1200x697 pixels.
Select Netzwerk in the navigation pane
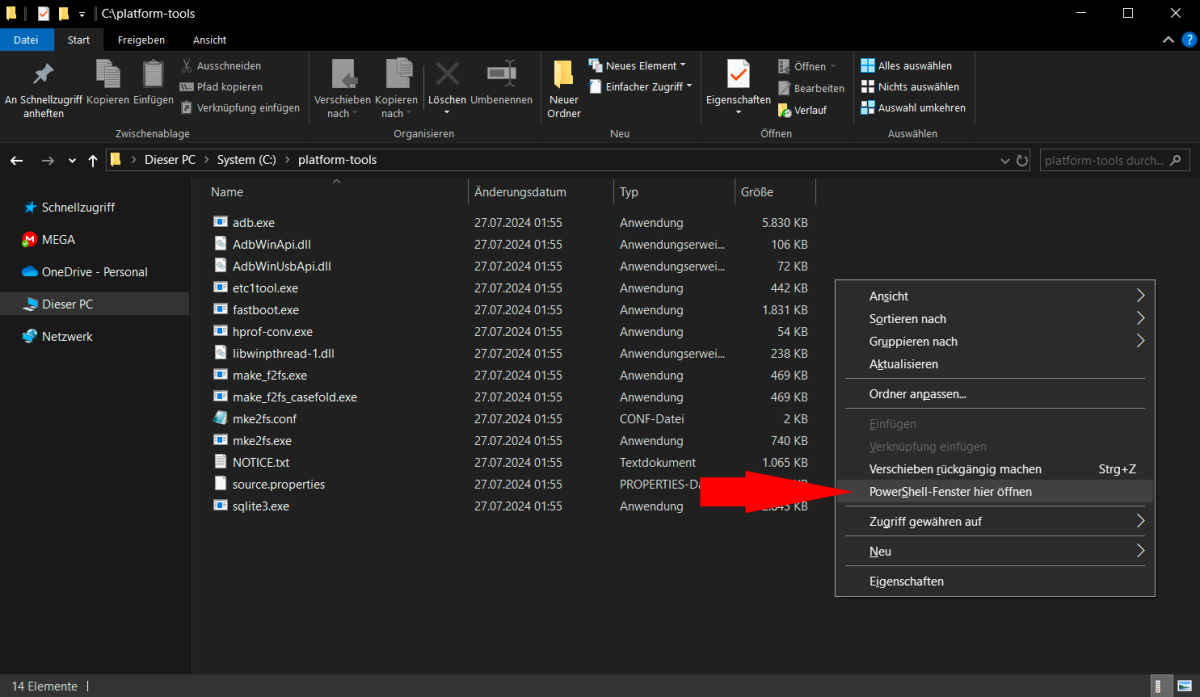click(67, 337)
